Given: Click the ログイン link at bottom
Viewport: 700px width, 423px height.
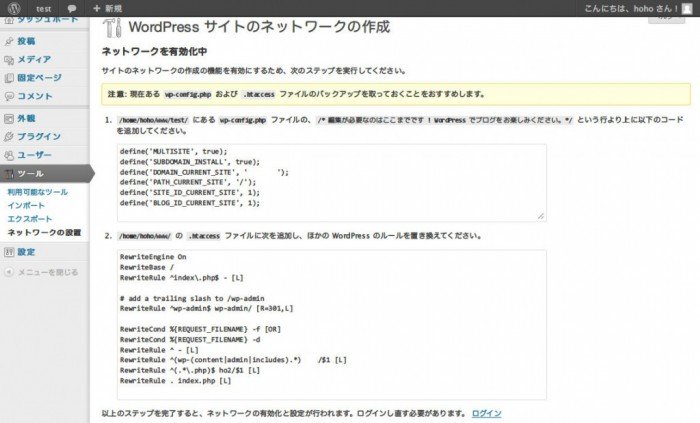Looking at the screenshot, I should click(486, 413).
